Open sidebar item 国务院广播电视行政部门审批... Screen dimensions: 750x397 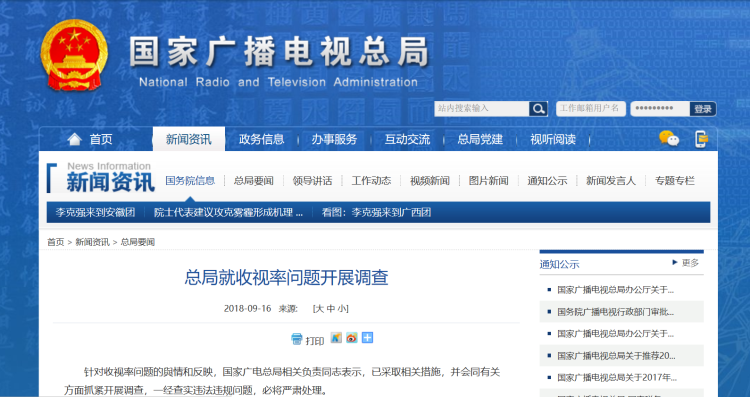click(x=616, y=312)
